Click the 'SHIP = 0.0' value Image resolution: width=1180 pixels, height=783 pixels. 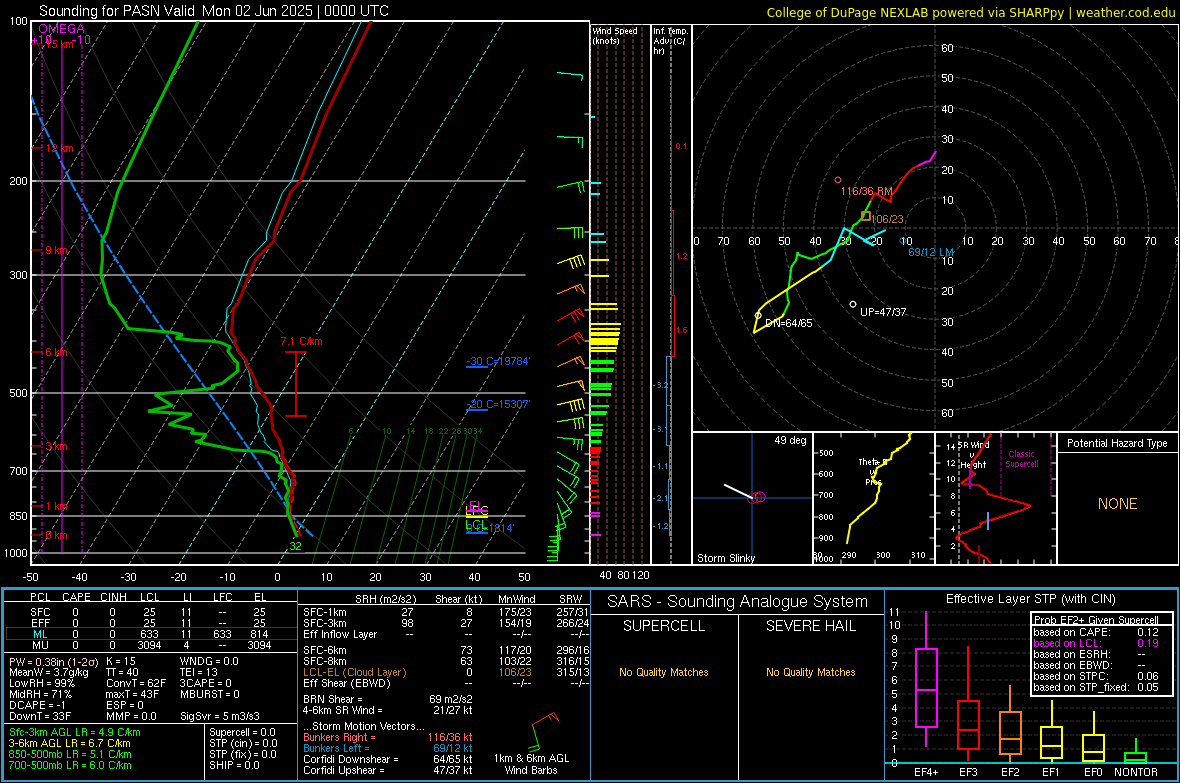(234, 765)
